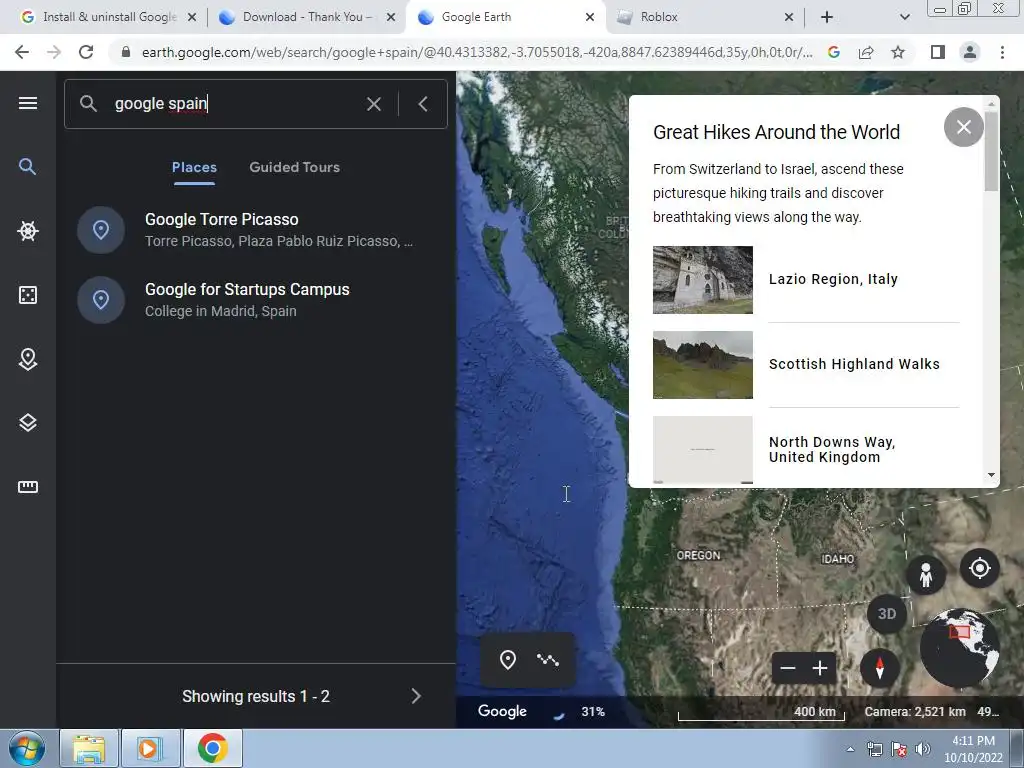The width and height of the screenshot is (1024, 768).
Task: Open Chrome three-dot menu
Action: coord(1002,52)
